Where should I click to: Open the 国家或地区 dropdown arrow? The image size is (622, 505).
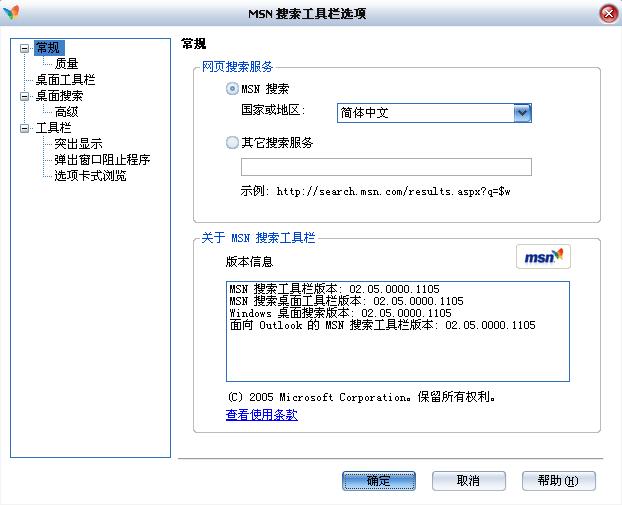[x=522, y=113]
